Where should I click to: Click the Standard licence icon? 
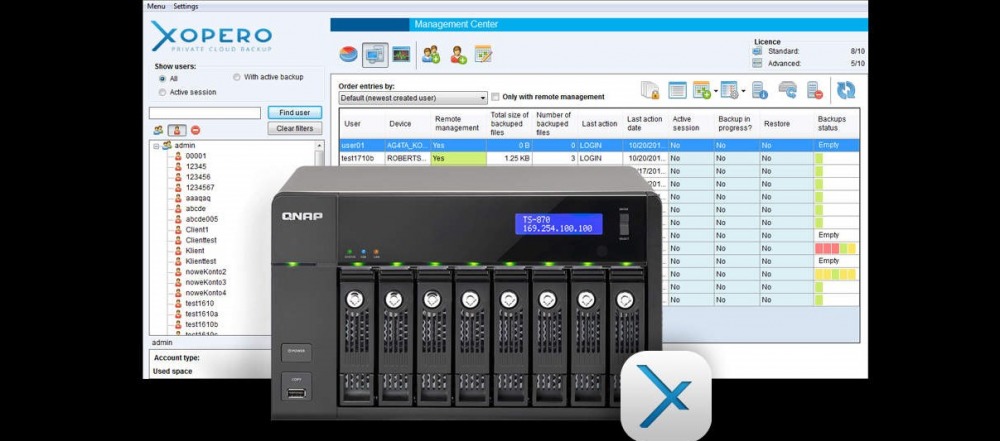pyautogui.click(x=757, y=51)
